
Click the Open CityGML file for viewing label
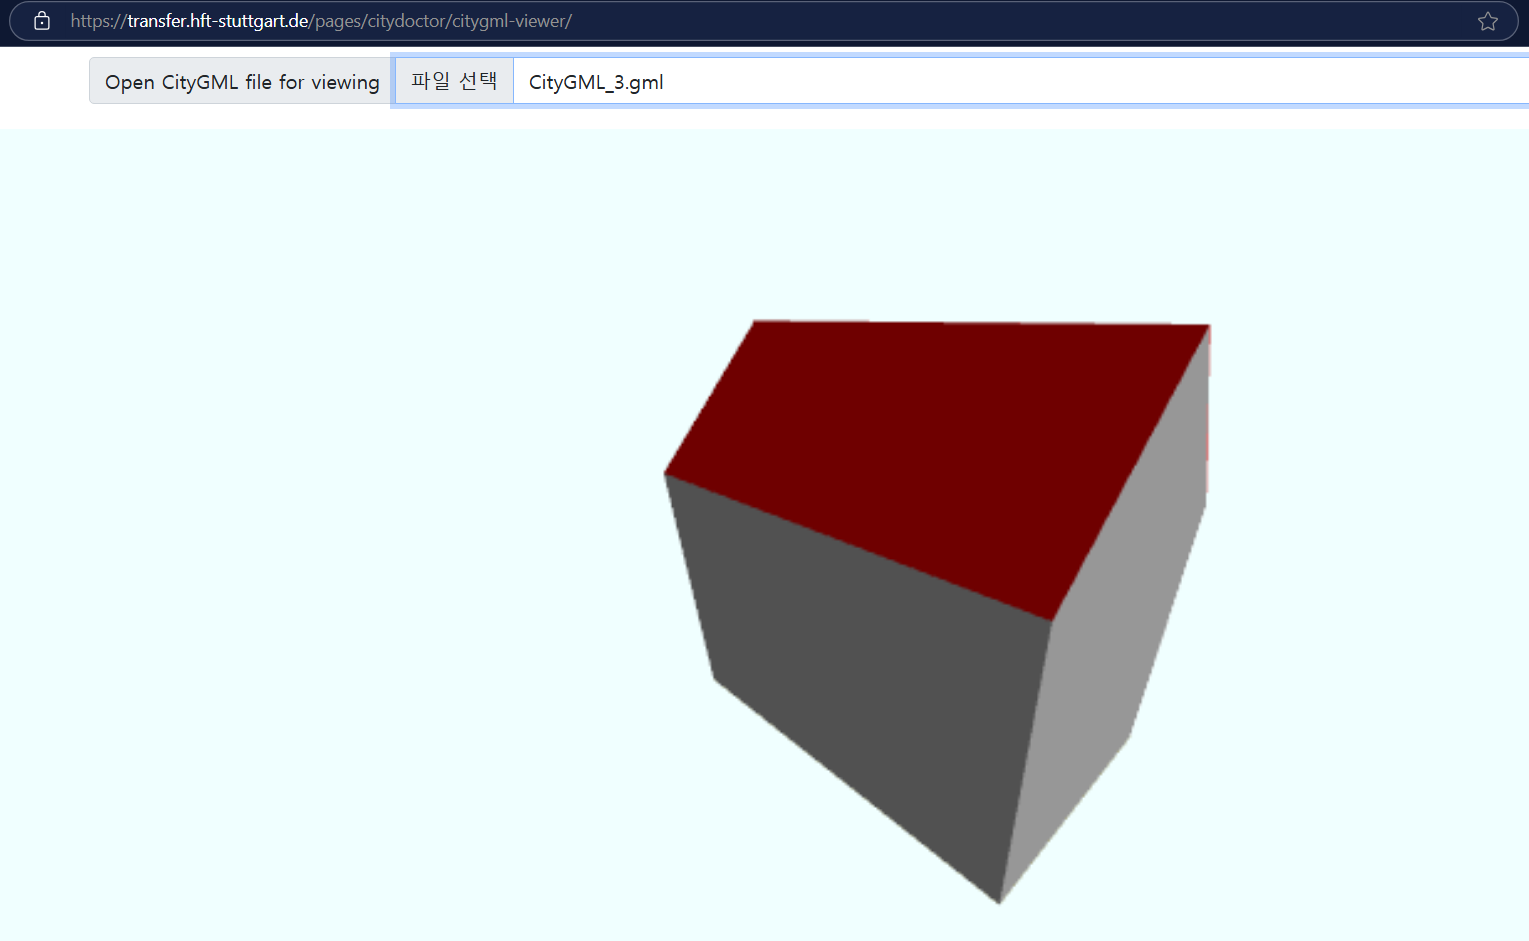(242, 82)
